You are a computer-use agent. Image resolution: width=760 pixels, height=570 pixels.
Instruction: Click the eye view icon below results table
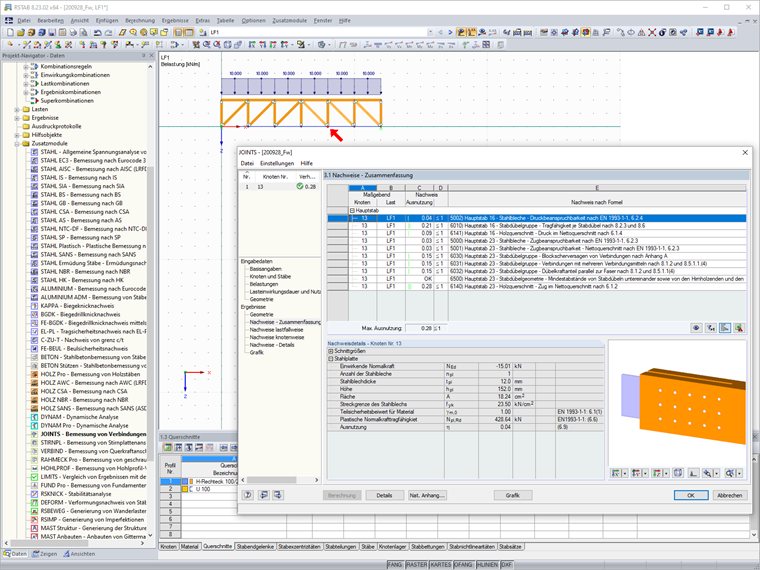pos(697,327)
